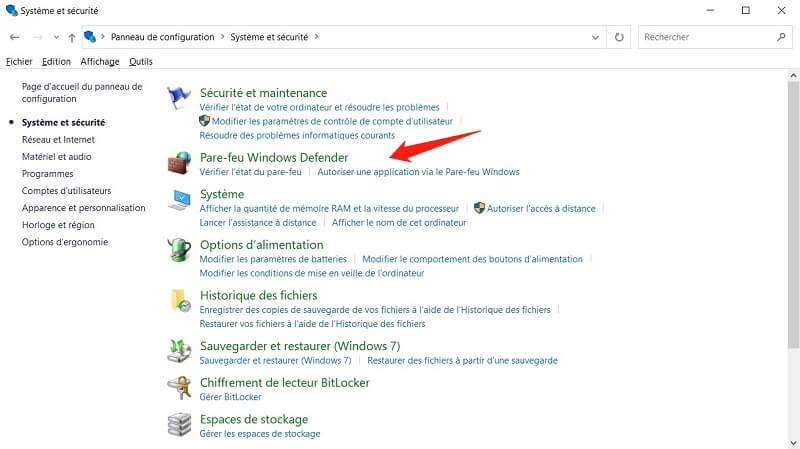The image size is (800, 449).
Task: Click Restaurer des fichiers à partir d'une sauvegarde
Action: (x=462, y=360)
